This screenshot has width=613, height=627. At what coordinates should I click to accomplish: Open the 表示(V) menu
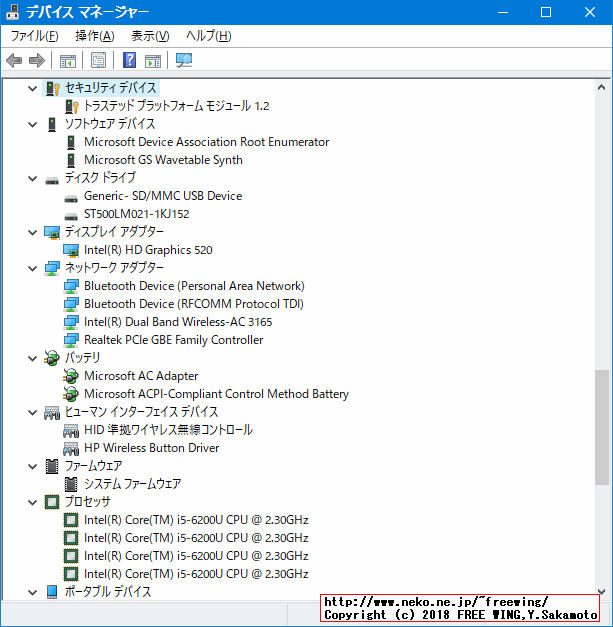(150, 36)
